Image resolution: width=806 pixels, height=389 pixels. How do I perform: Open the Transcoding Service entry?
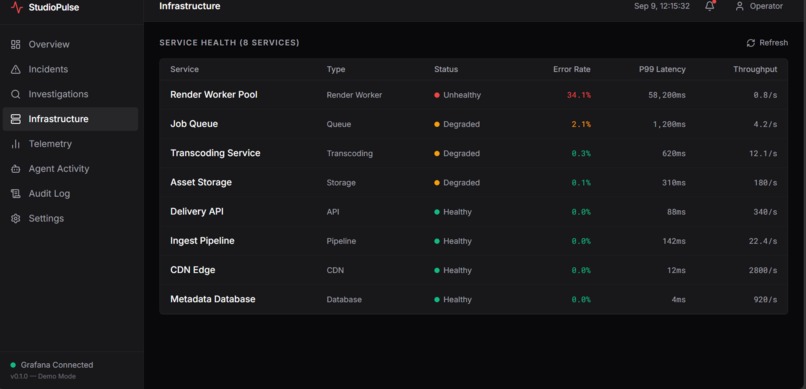473,154
